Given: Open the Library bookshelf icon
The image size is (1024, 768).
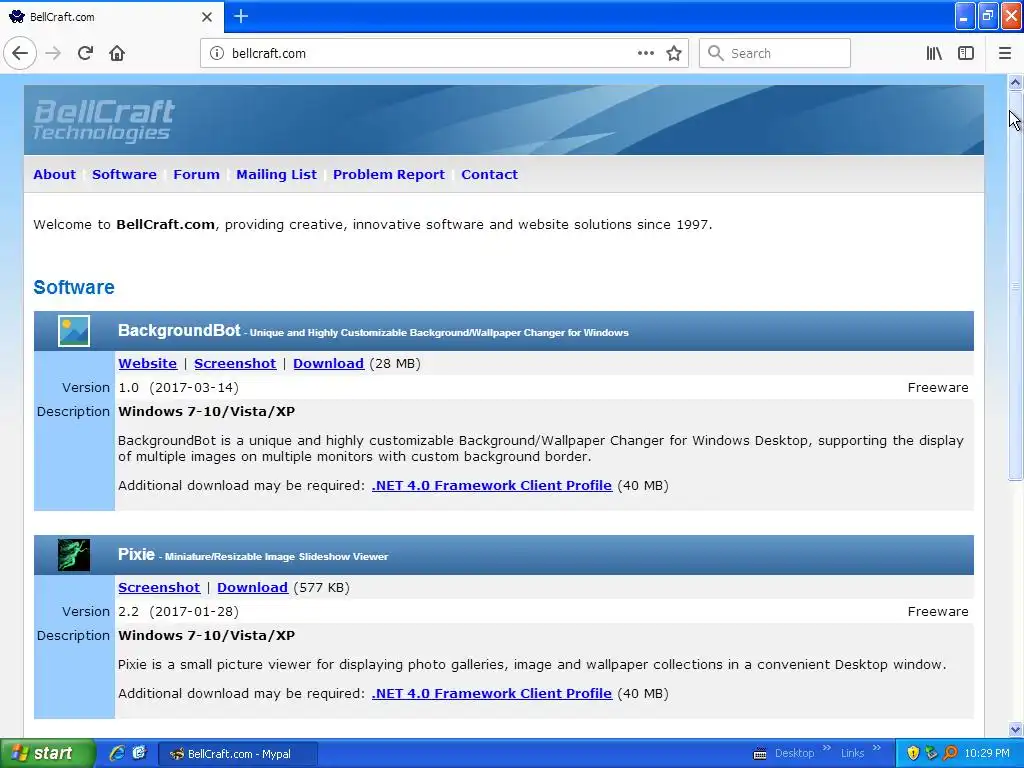Looking at the screenshot, I should click(x=934, y=53).
